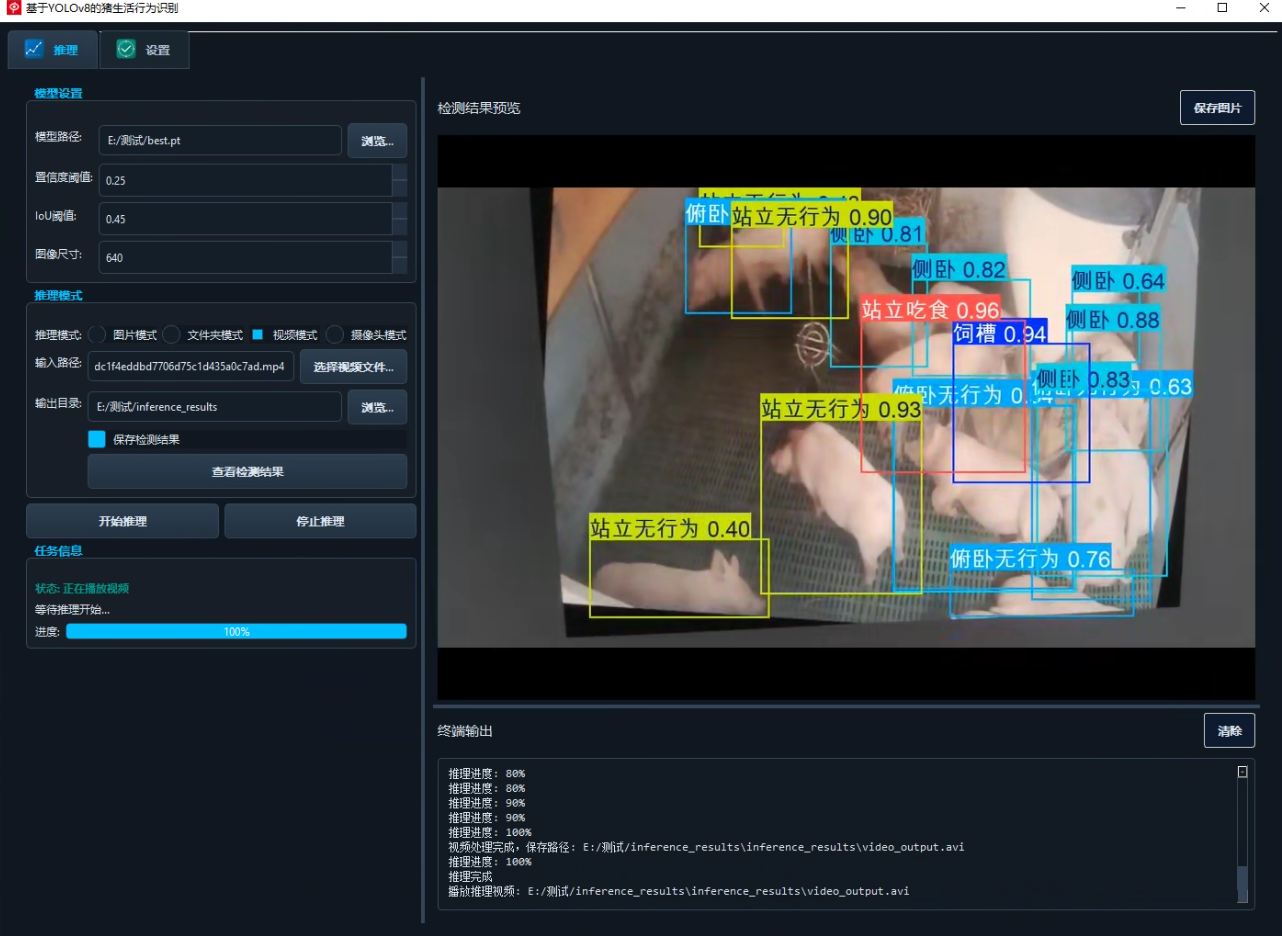Viewport: 1282px width, 936px height.
Task: Maximize the application window
Action: [1222, 8]
